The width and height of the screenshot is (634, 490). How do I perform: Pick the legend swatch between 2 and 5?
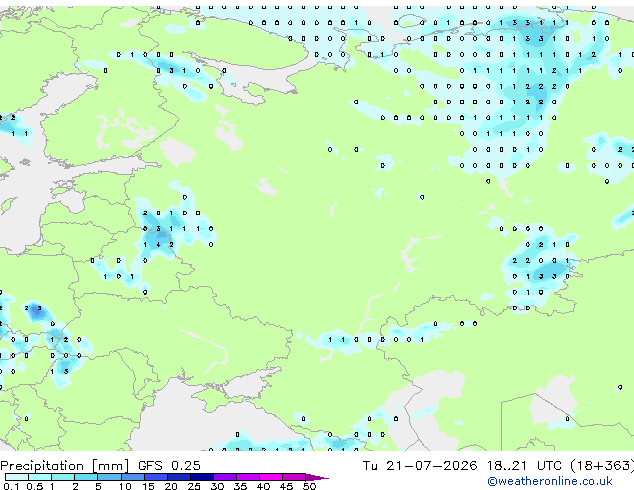click(86, 477)
